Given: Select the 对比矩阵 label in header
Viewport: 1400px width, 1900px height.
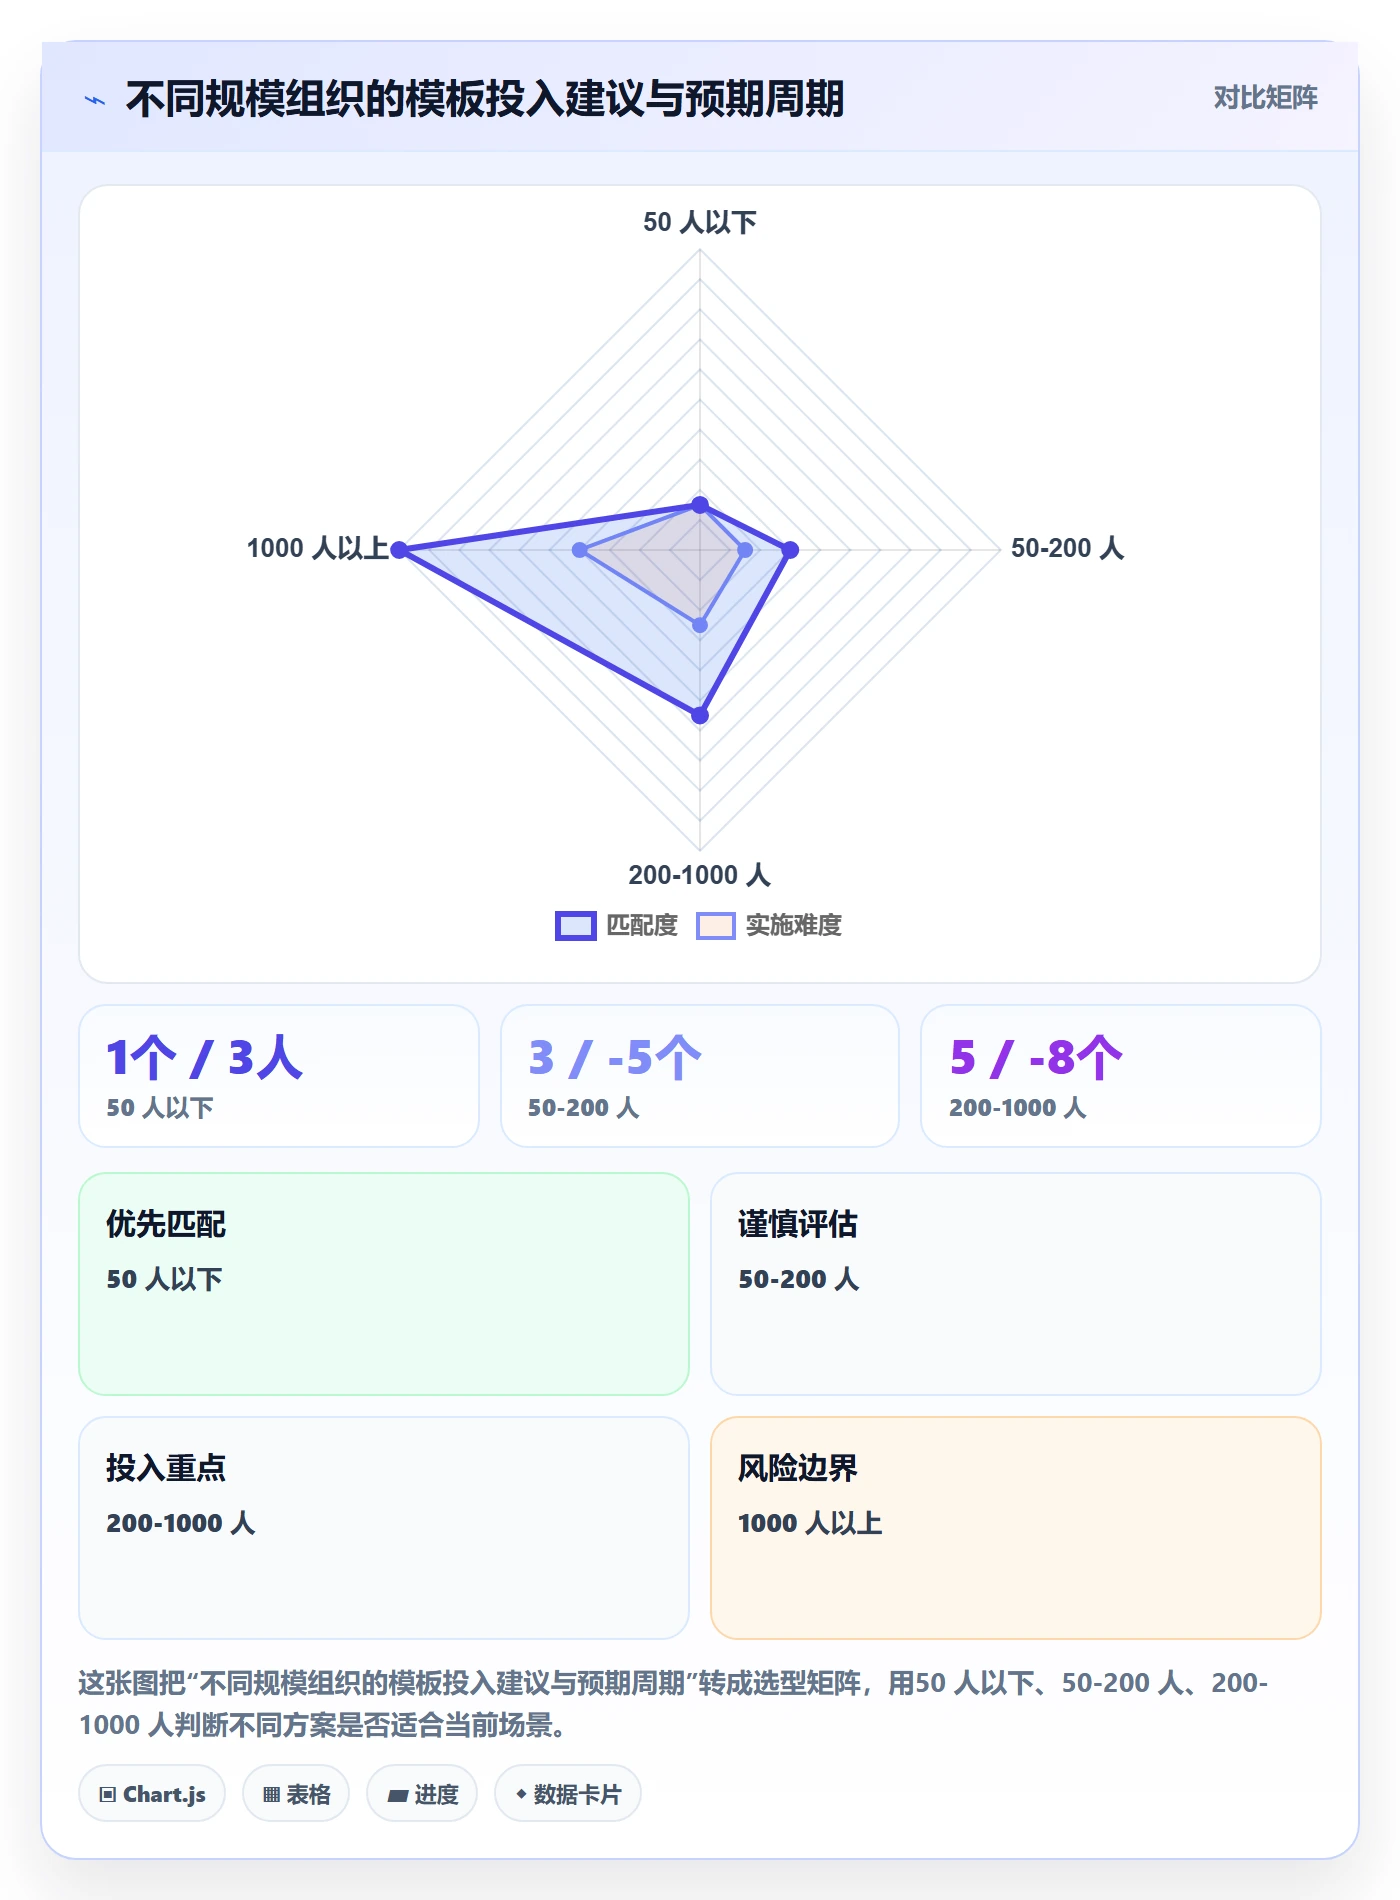Looking at the screenshot, I should pos(1266,98).
